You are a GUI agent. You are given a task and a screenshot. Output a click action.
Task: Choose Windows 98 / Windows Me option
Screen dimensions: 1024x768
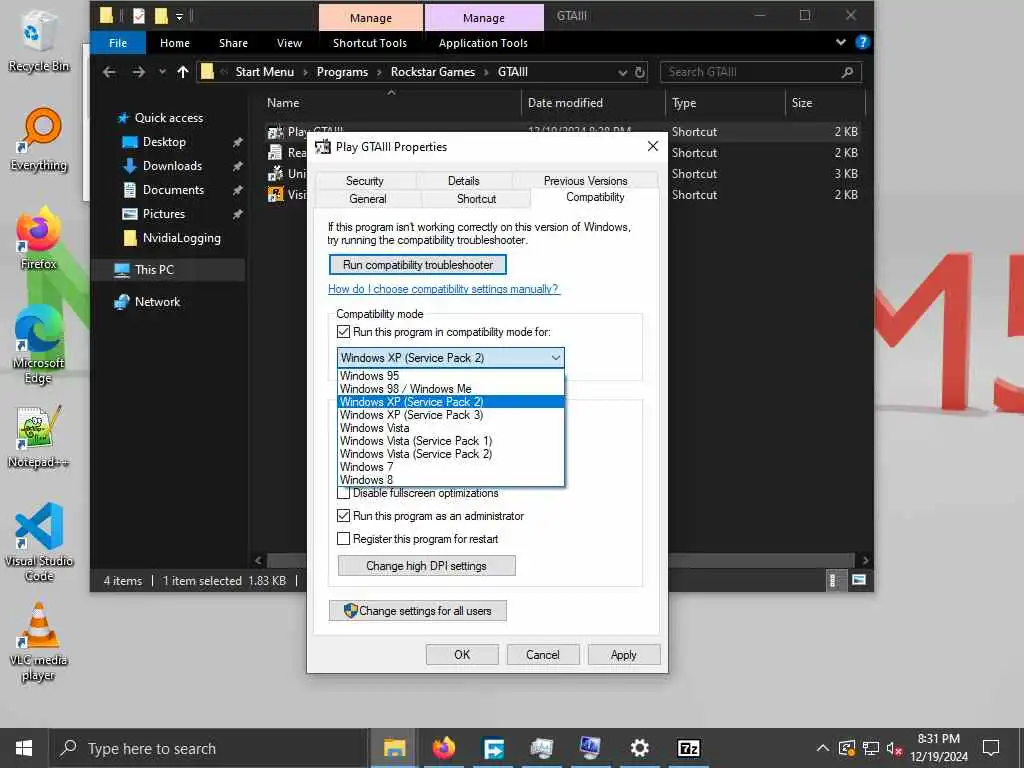coord(451,389)
